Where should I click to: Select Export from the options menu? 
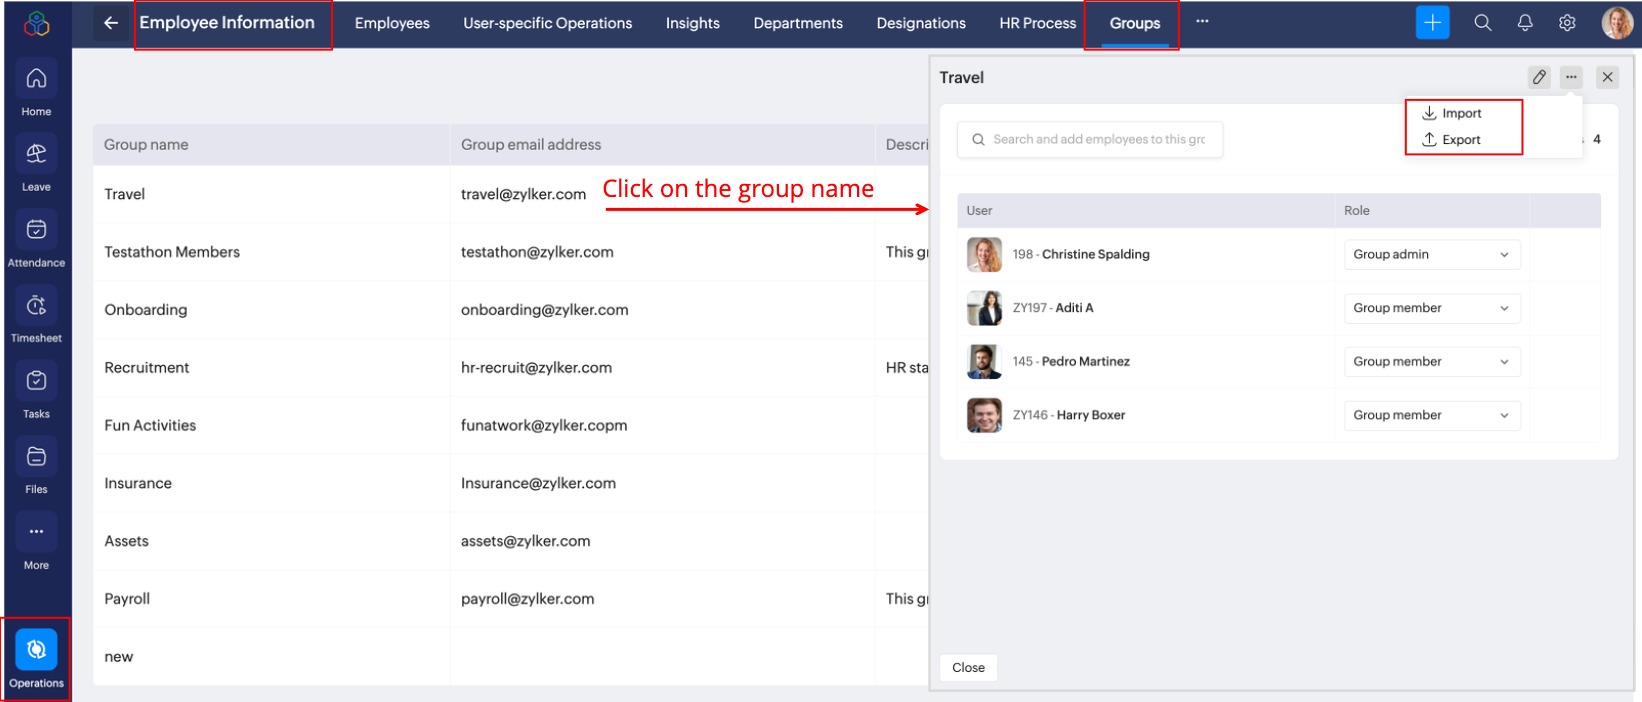click(x=1460, y=140)
